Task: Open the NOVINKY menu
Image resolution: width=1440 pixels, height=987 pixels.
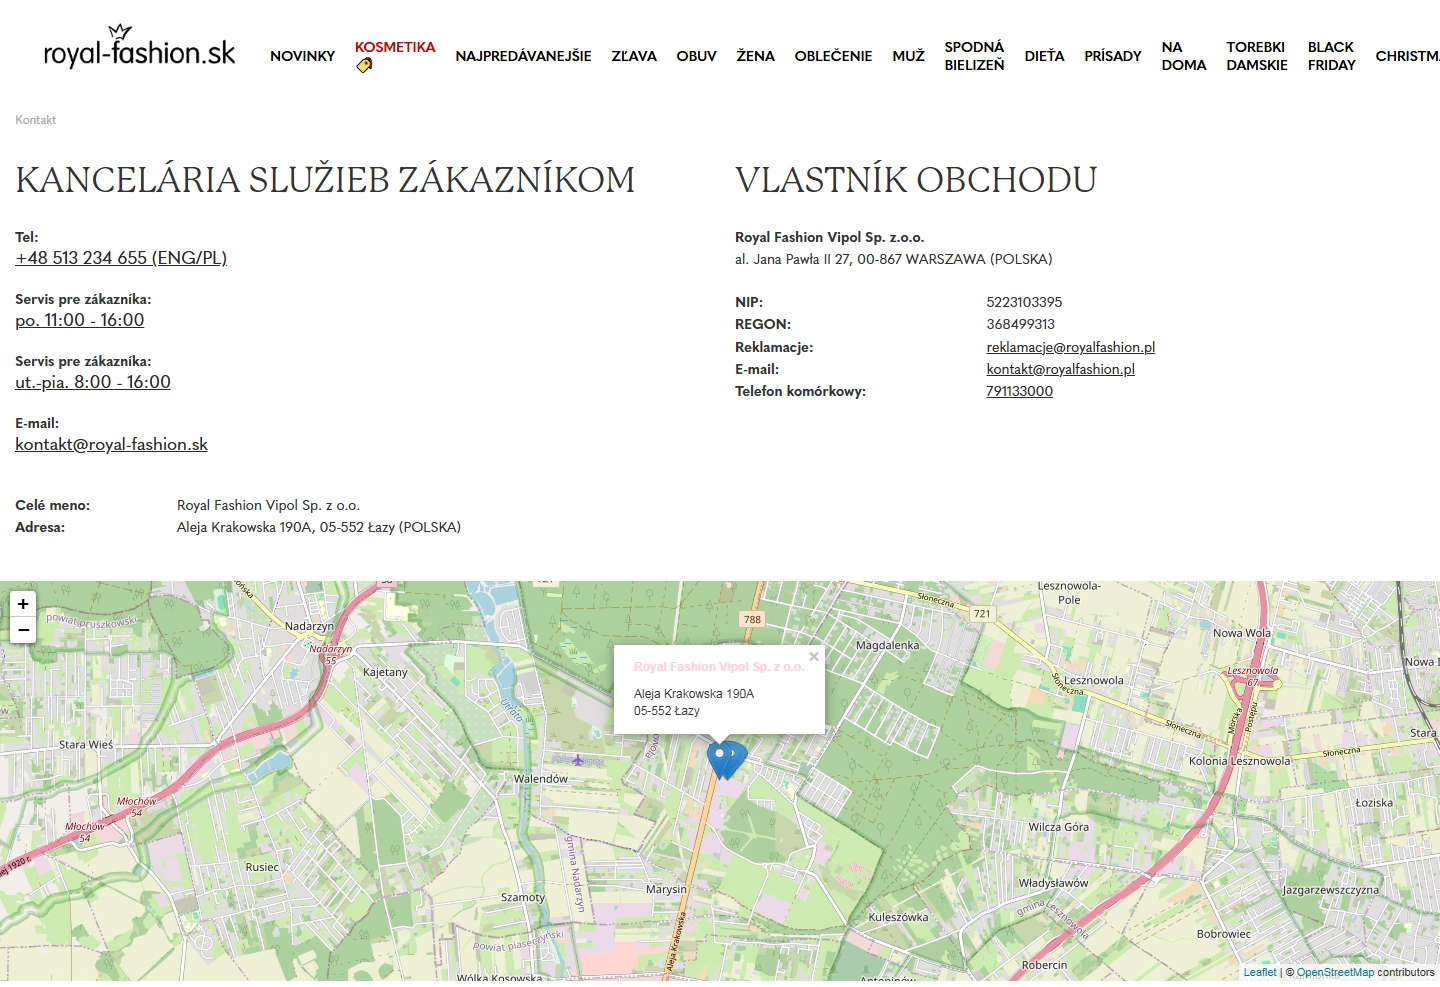Action: coord(302,56)
